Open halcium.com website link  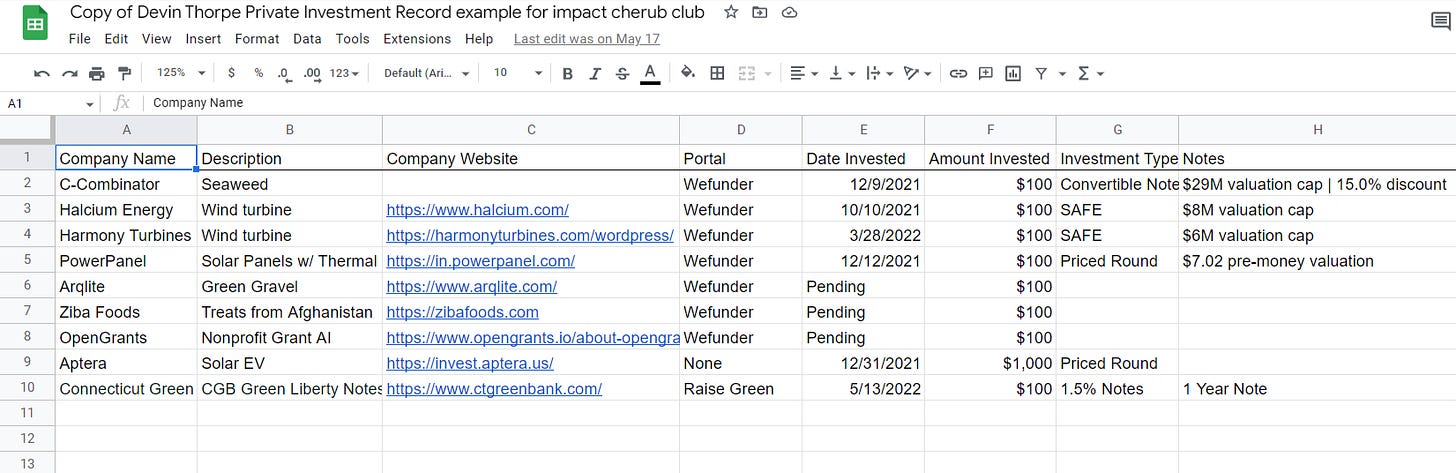pos(477,210)
